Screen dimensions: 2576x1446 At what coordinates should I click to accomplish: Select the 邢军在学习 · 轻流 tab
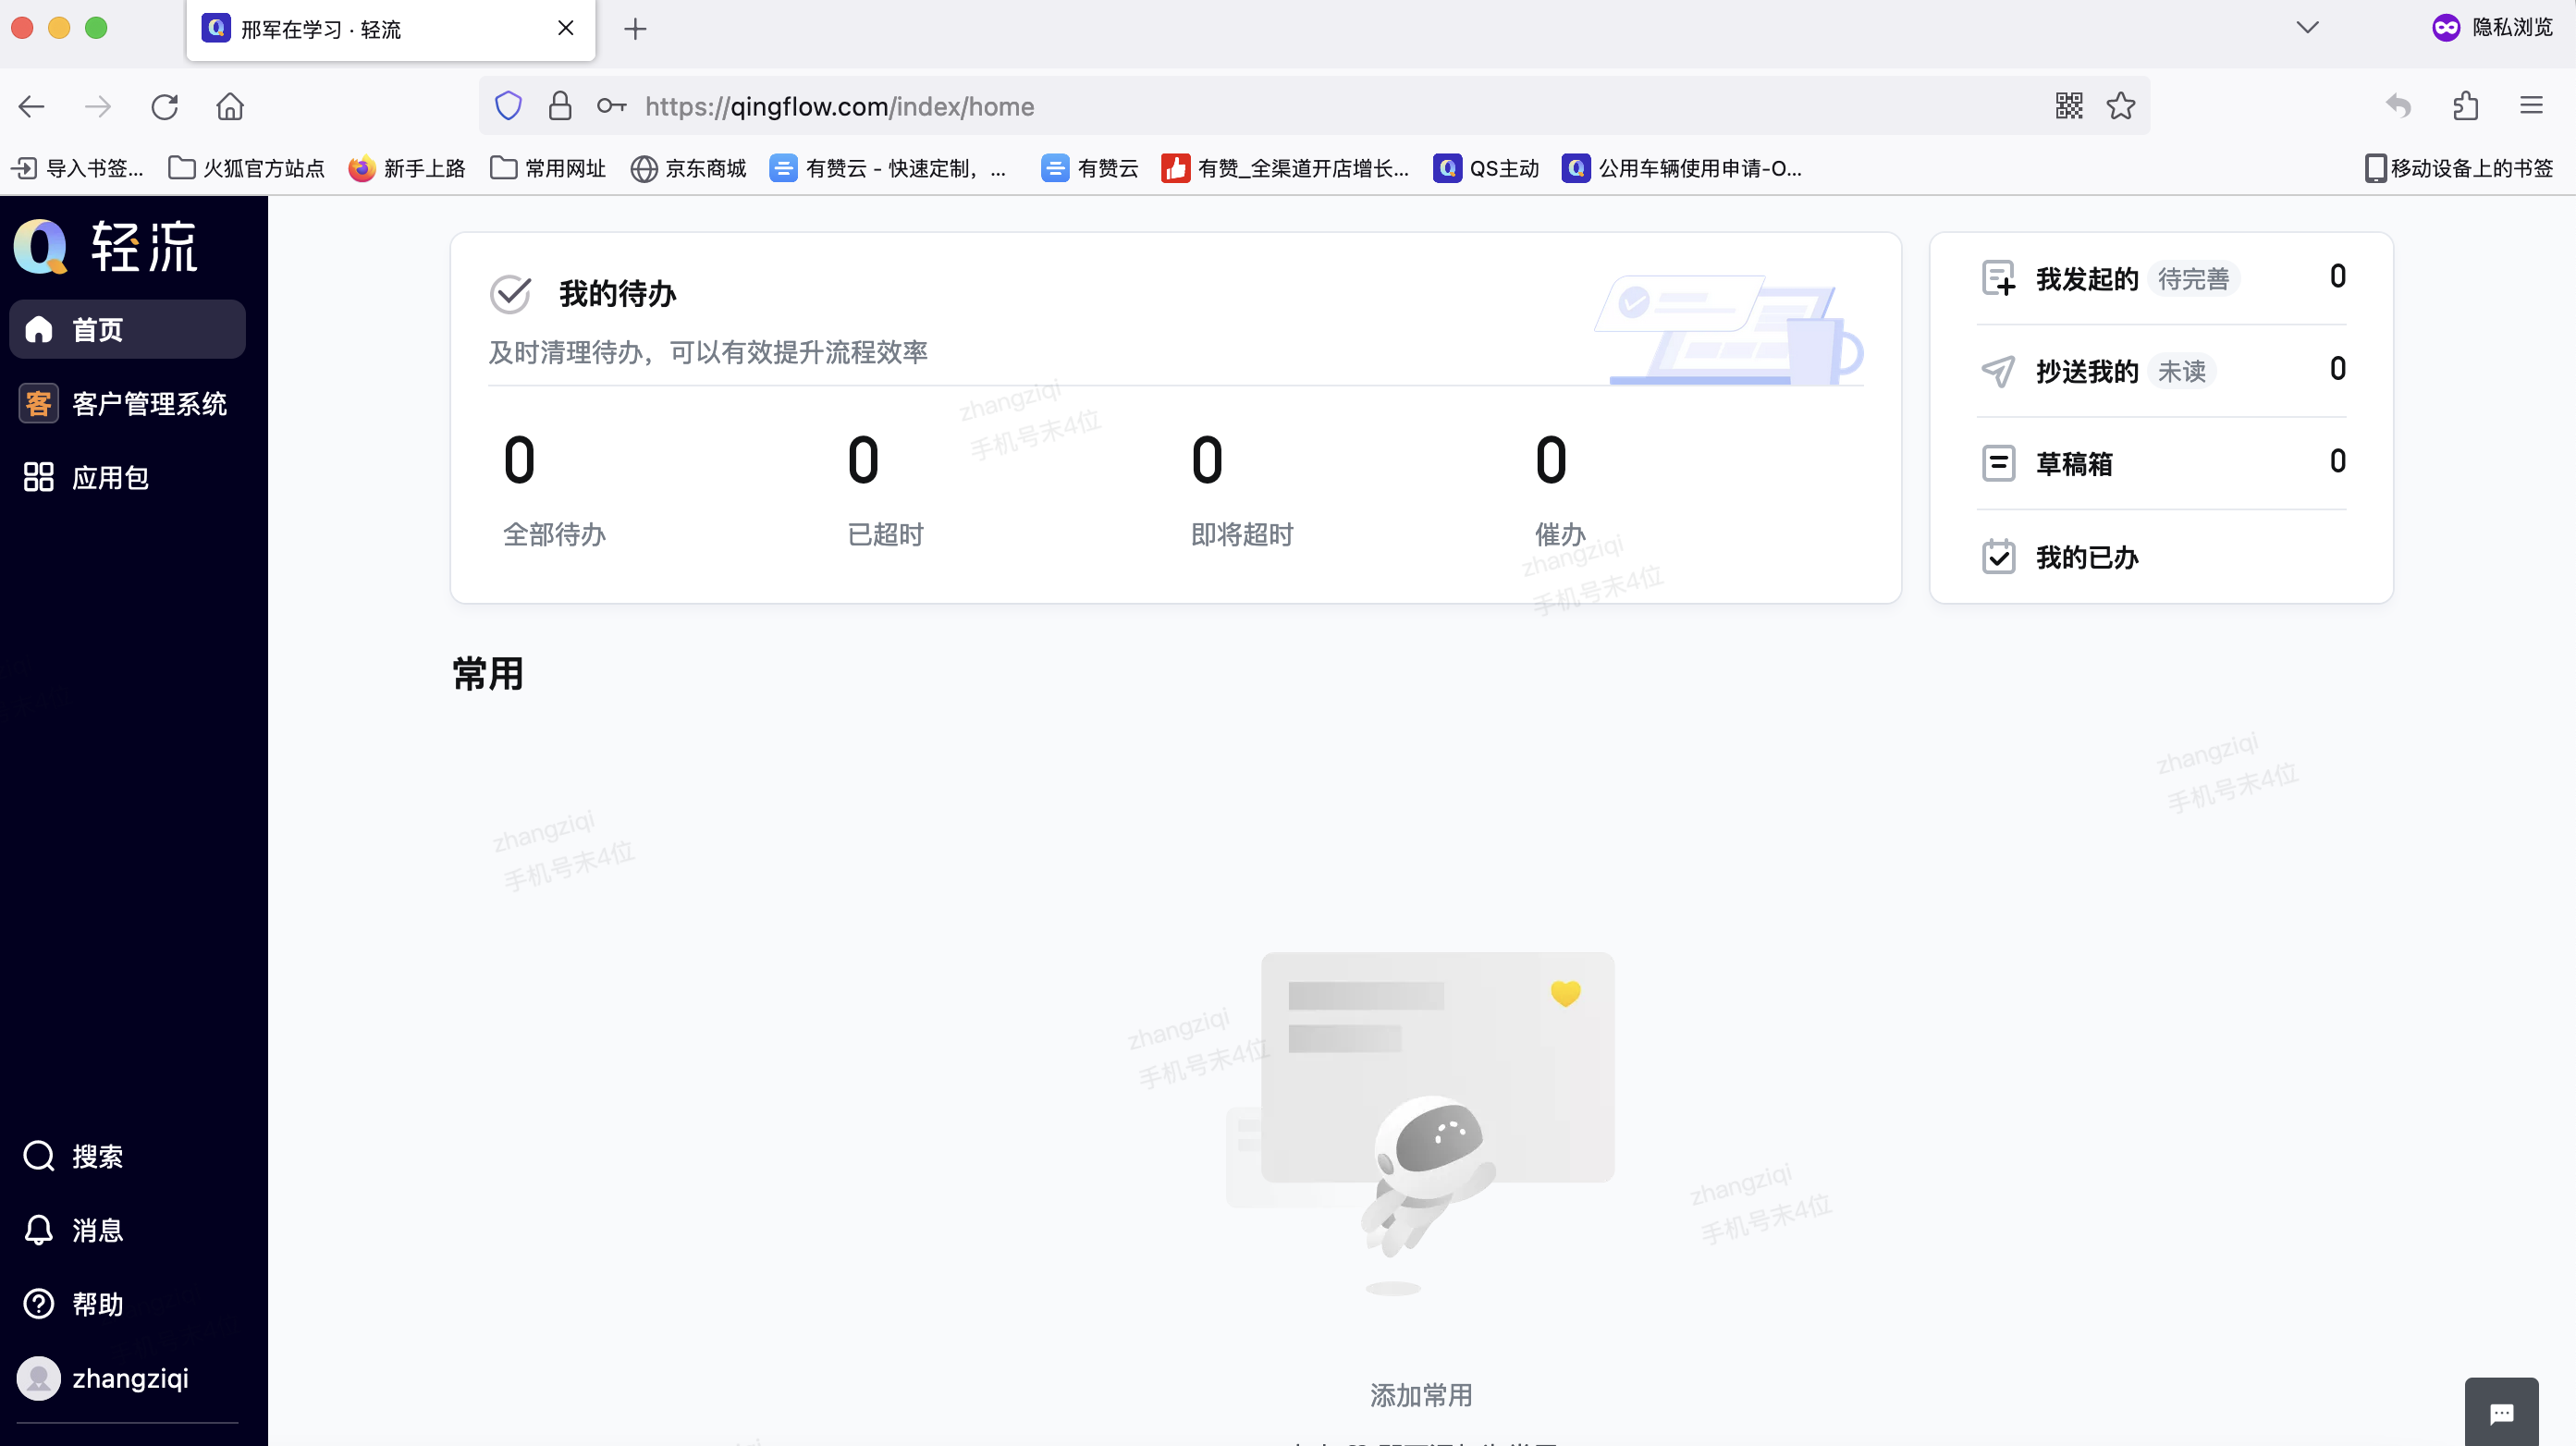click(x=391, y=30)
